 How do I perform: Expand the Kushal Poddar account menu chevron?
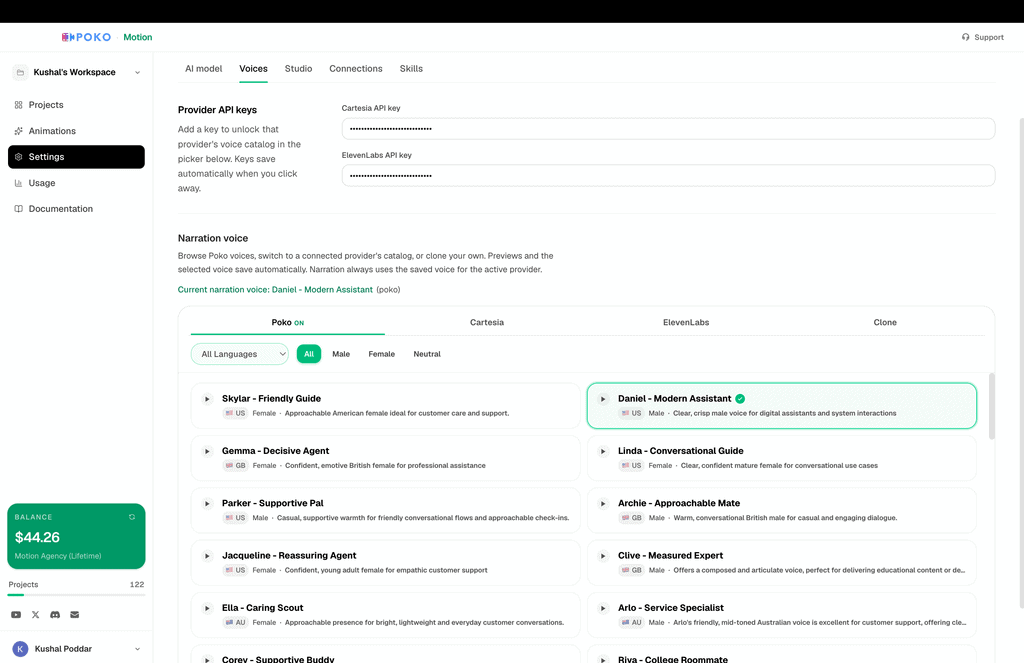(137, 649)
